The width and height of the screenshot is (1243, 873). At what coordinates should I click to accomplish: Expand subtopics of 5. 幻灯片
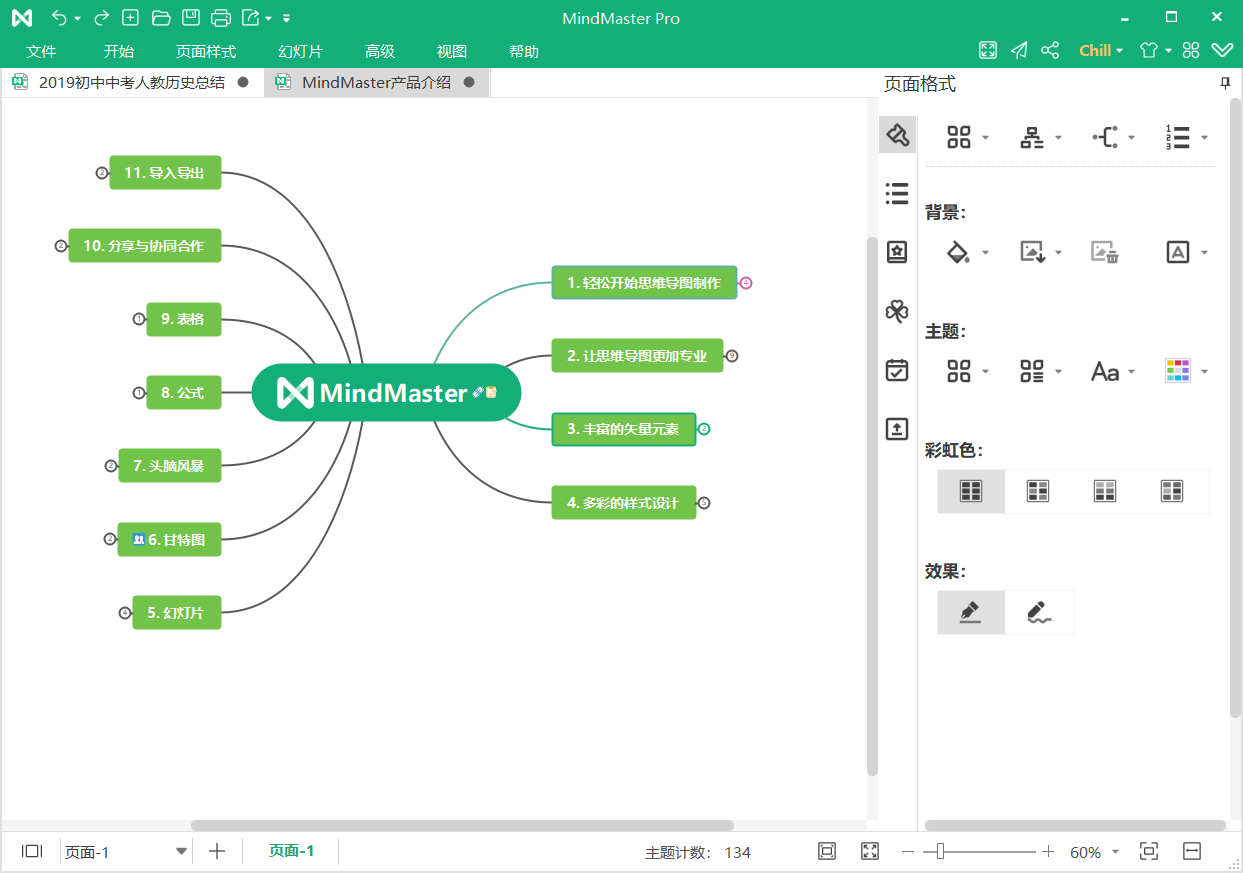click(125, 613)
